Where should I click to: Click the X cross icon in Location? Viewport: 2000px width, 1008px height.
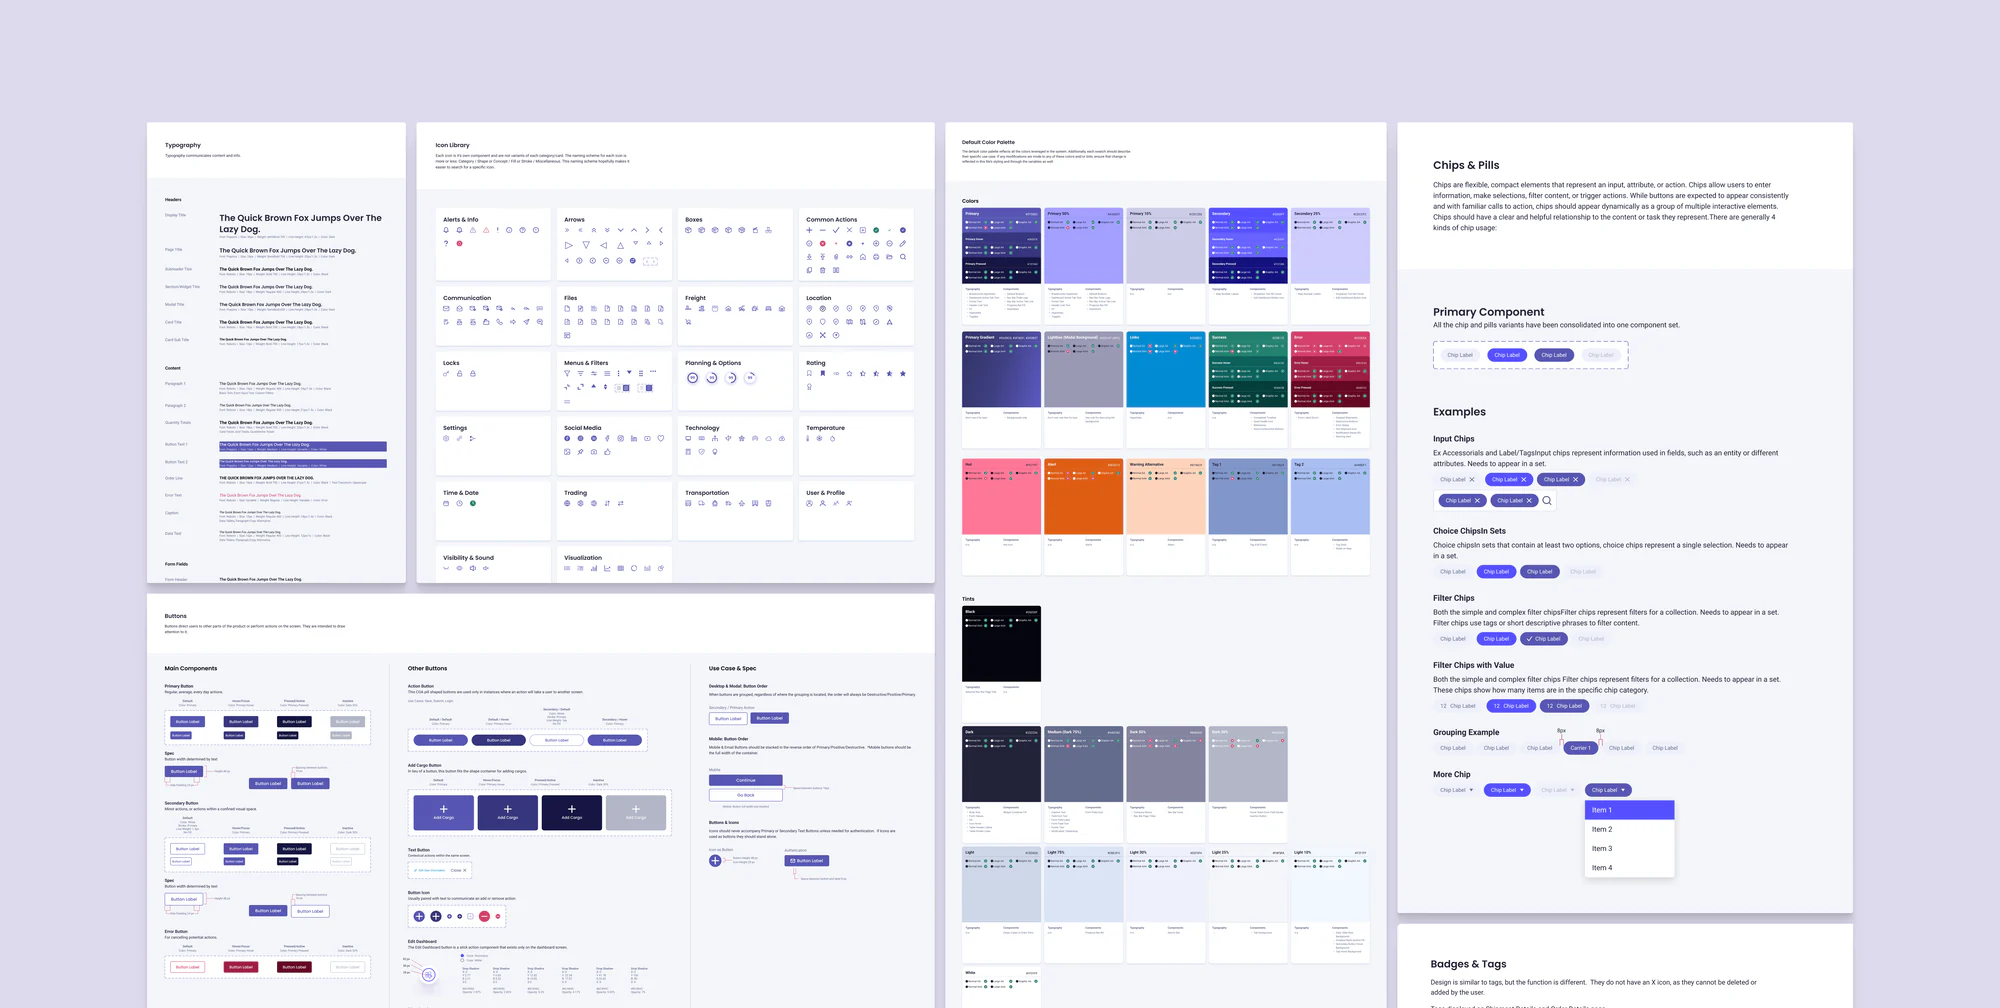pos(823,335)
